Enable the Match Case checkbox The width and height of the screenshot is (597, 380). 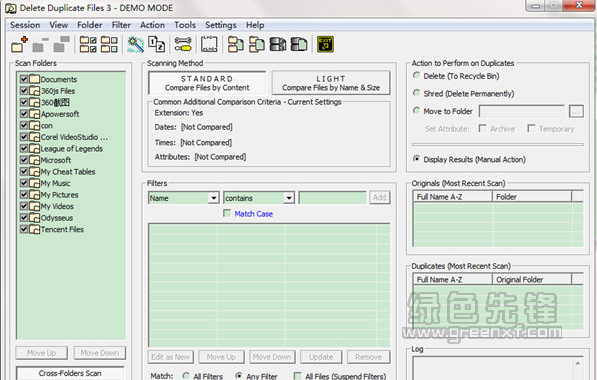[x=227, y=213]
